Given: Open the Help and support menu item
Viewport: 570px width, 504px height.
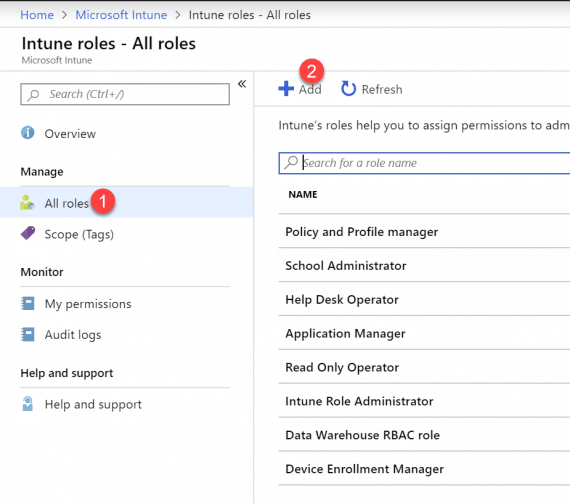Looking at the screenshot, I should coord(93,404).
